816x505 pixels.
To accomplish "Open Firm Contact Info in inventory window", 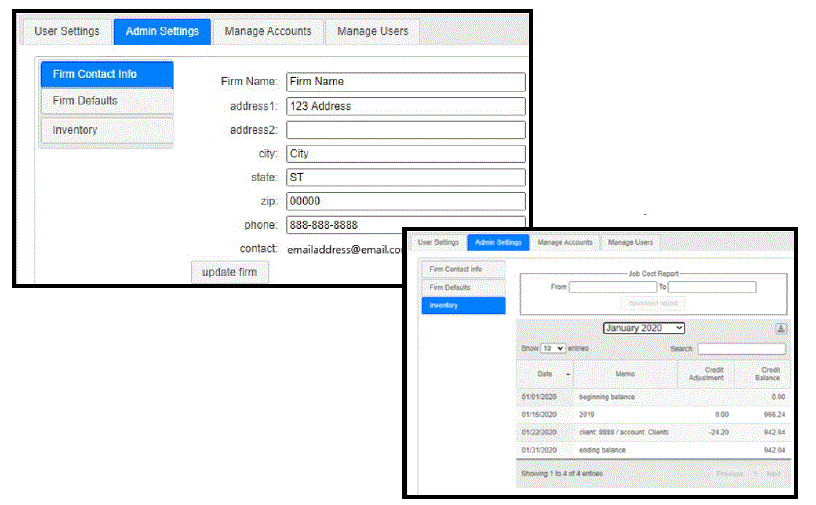I will (463, 269).
